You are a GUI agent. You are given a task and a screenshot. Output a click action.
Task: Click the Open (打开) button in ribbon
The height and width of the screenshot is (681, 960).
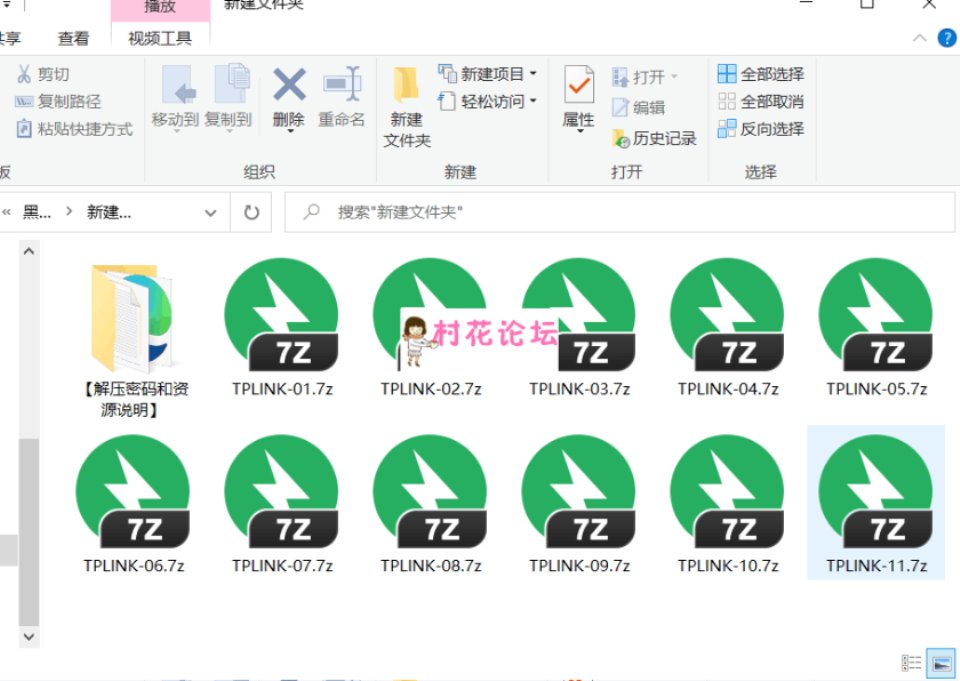click(x=645, y=77)
